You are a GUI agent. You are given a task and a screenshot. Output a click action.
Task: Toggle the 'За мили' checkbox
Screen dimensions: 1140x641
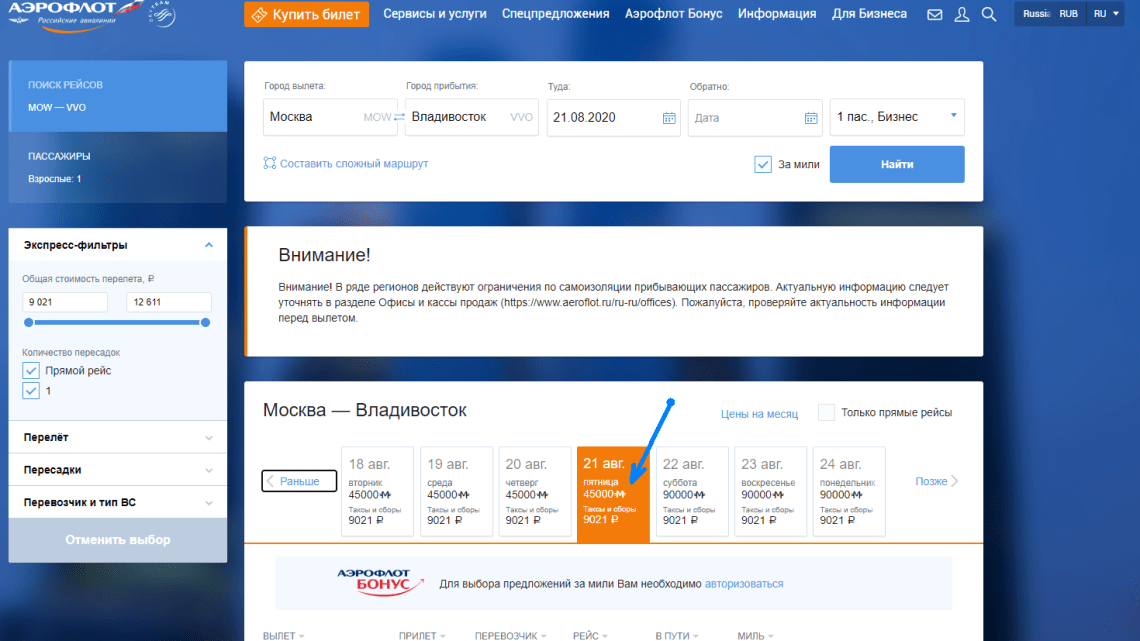click(763, 164)
